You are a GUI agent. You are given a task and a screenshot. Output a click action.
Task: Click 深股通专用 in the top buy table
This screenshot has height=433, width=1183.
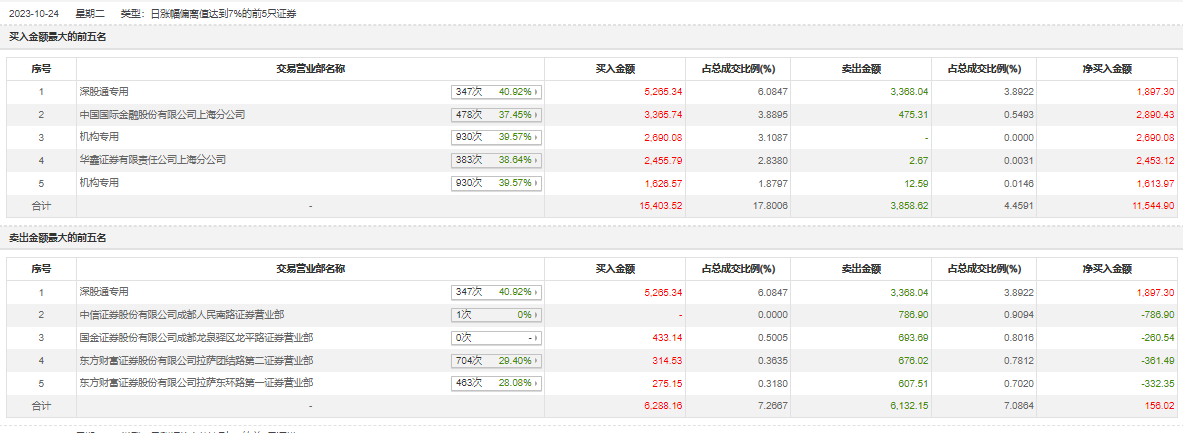105,92
